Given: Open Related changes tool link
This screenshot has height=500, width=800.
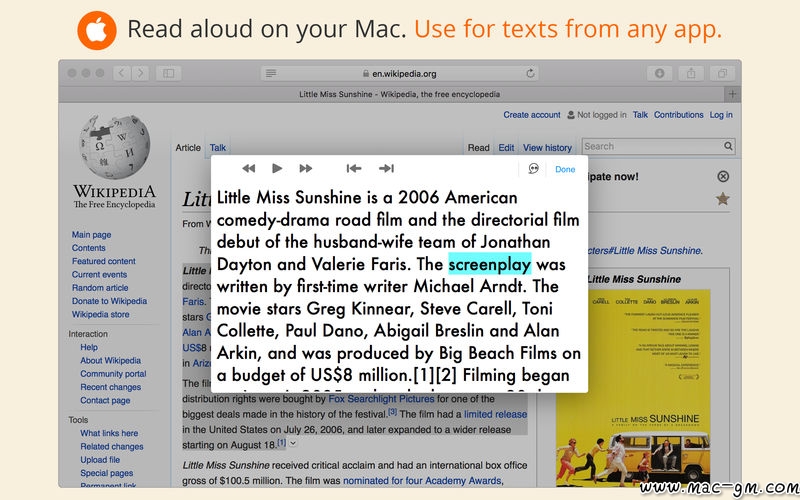Looking at the screenshot, I should click(x=112, y=446).
